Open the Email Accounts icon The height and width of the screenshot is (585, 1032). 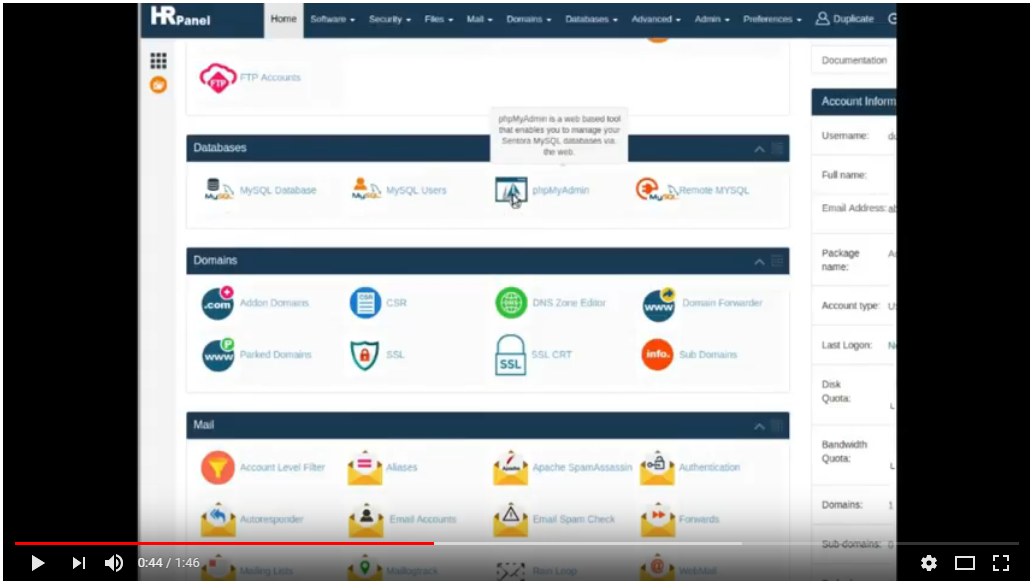point(366,519)
